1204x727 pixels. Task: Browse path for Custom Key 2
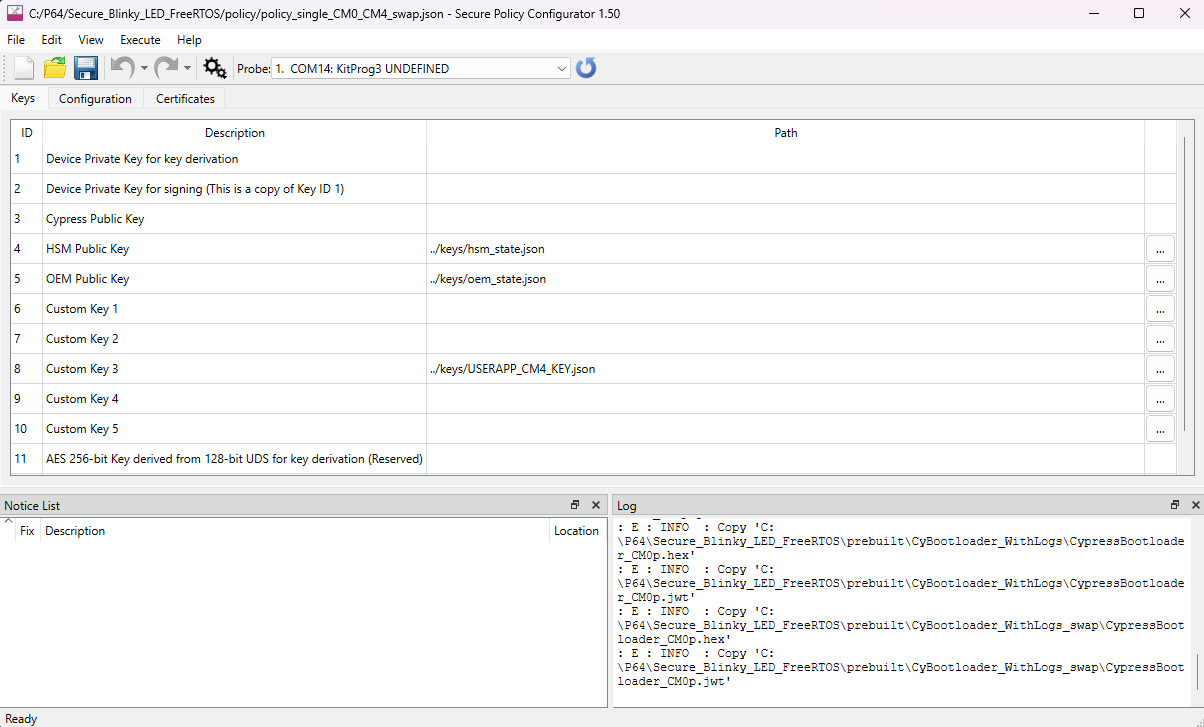[1160, 339]
